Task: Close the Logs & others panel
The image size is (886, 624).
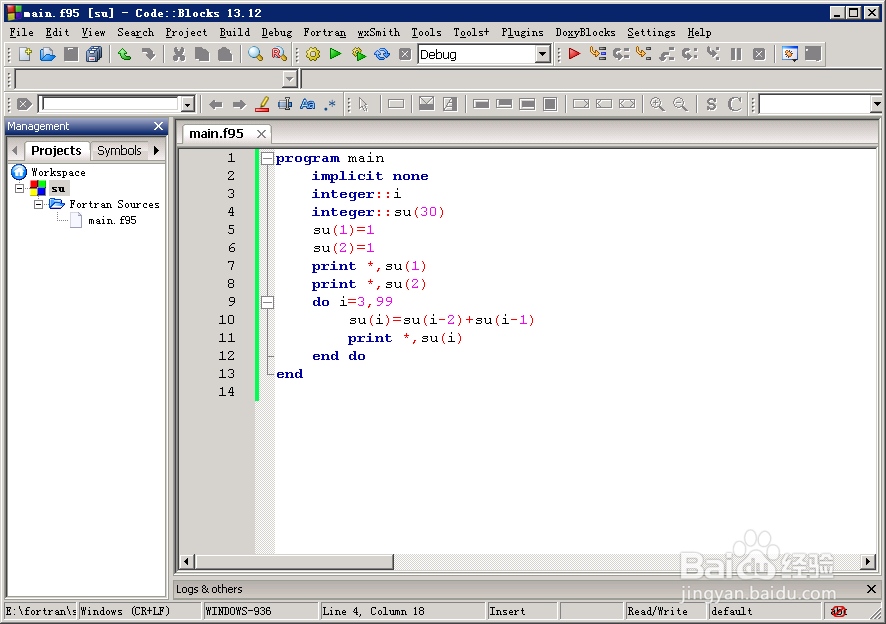Action: (x=871, y=589)
